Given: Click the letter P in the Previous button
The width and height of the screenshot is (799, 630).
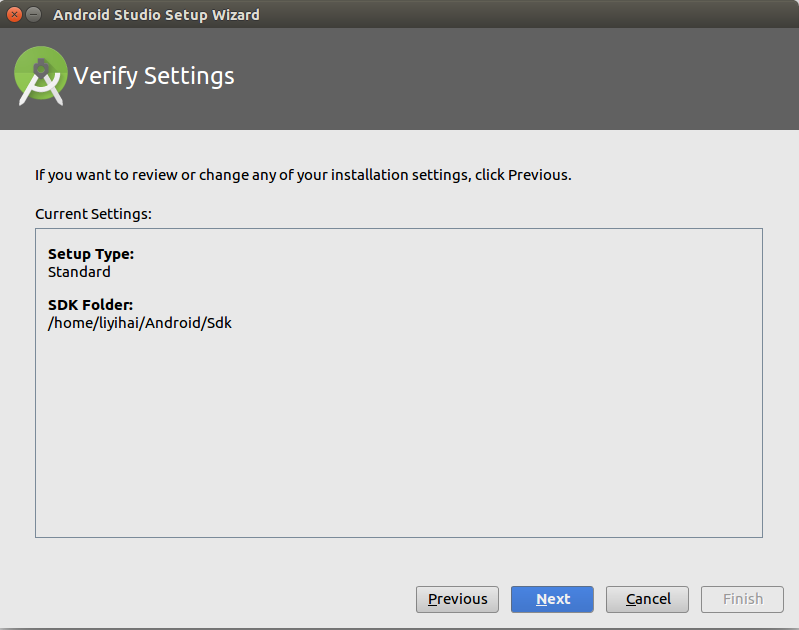Looking at the screenshot, I should (x=433, y=599).
